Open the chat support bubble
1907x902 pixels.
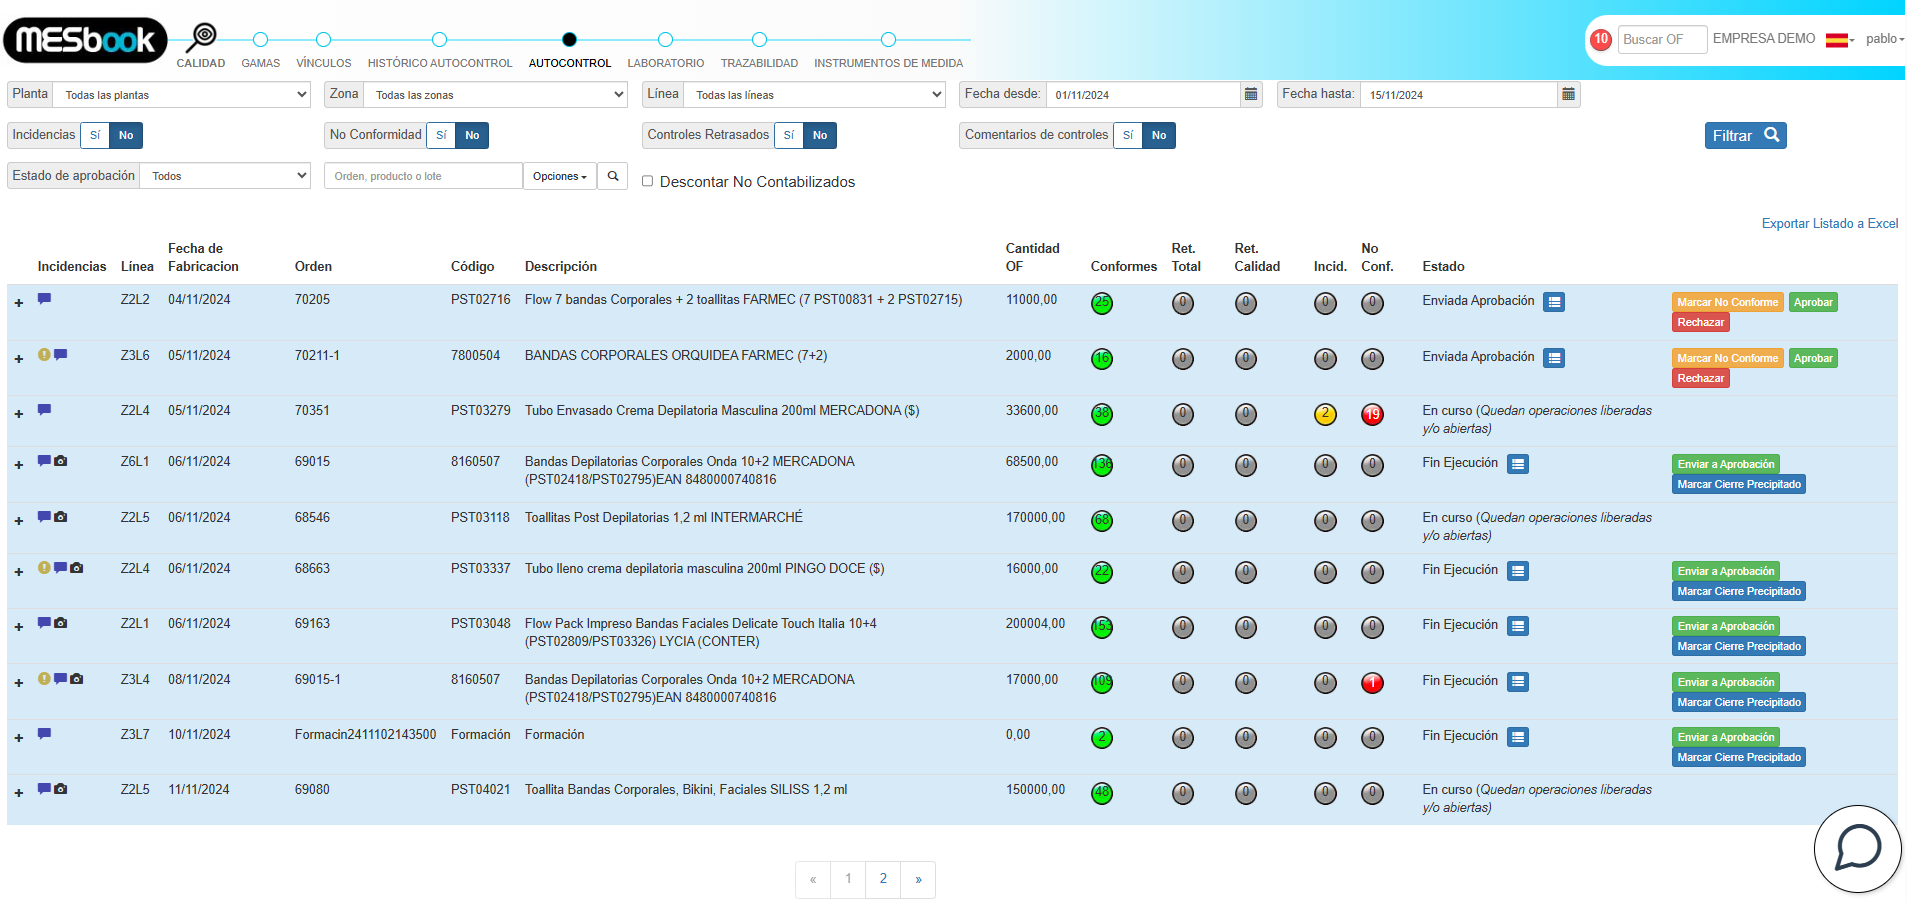[x=1857, y=849]
